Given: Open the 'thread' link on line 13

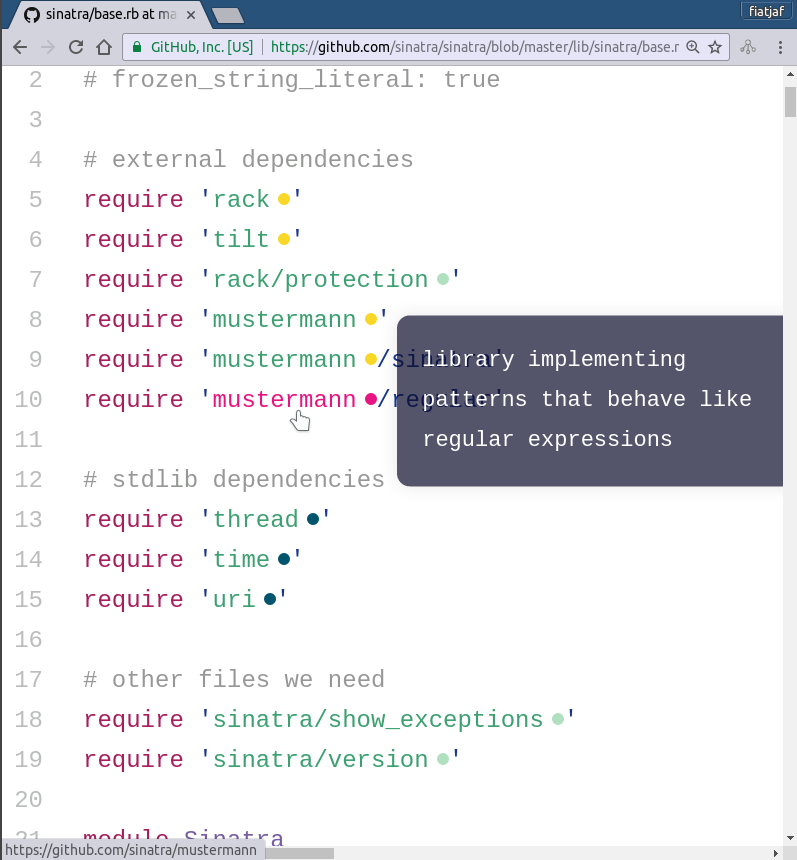Looking at the screenshot, I should point(256,519).
